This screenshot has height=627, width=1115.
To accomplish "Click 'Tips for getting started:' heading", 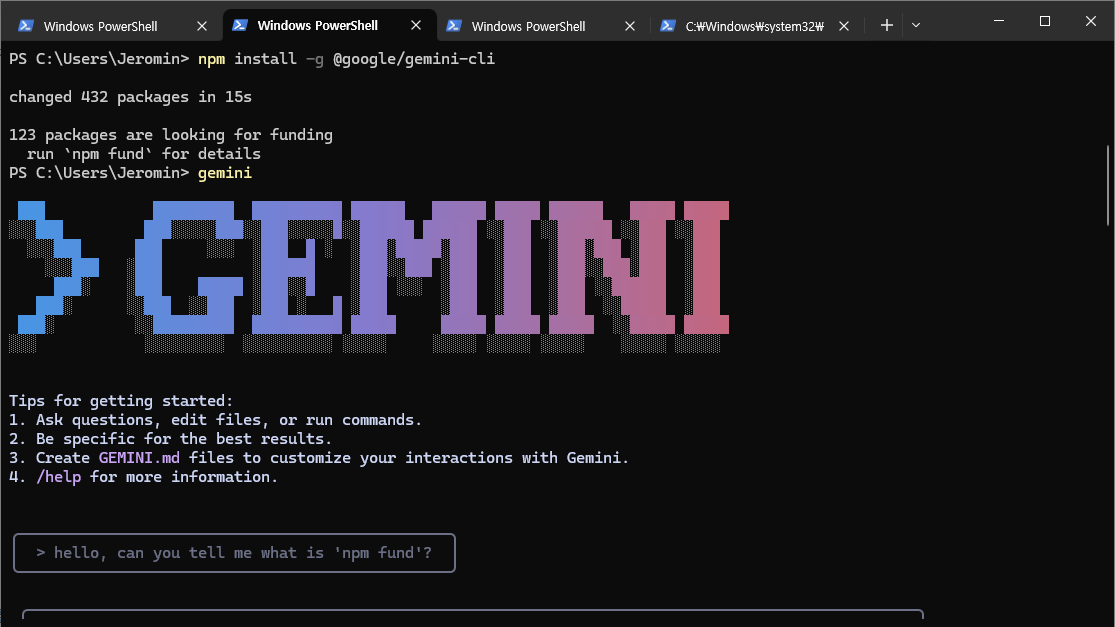I will click(x=121, y=401).
